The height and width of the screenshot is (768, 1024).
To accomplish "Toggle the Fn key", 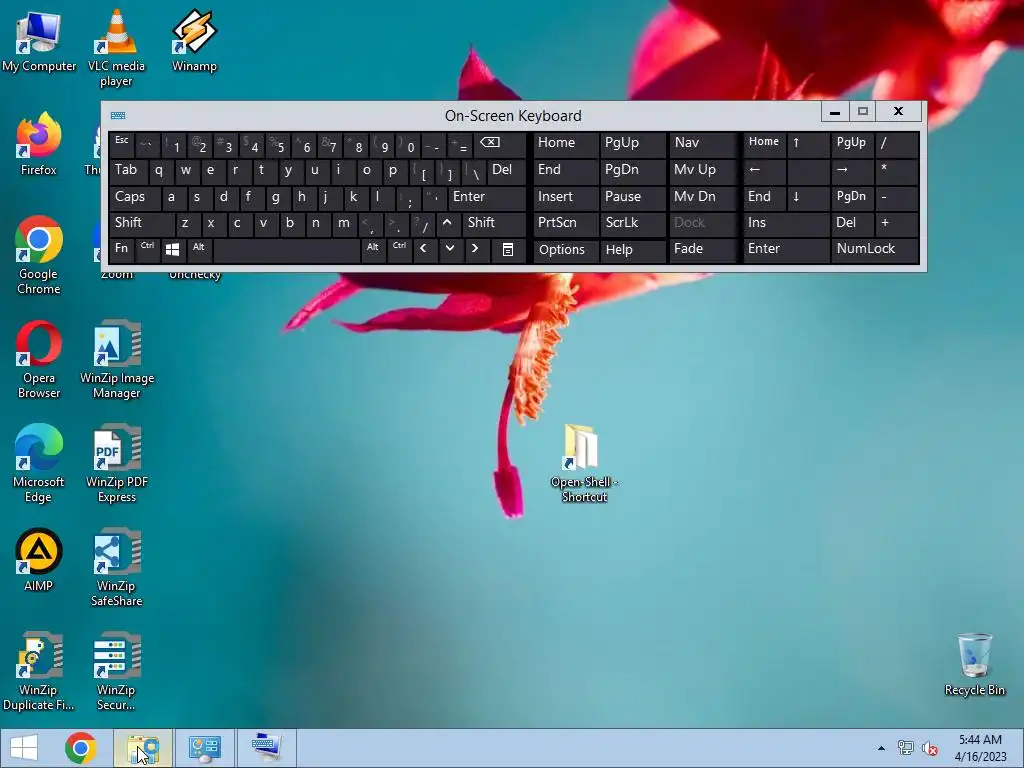I will [x=122, y=249].
